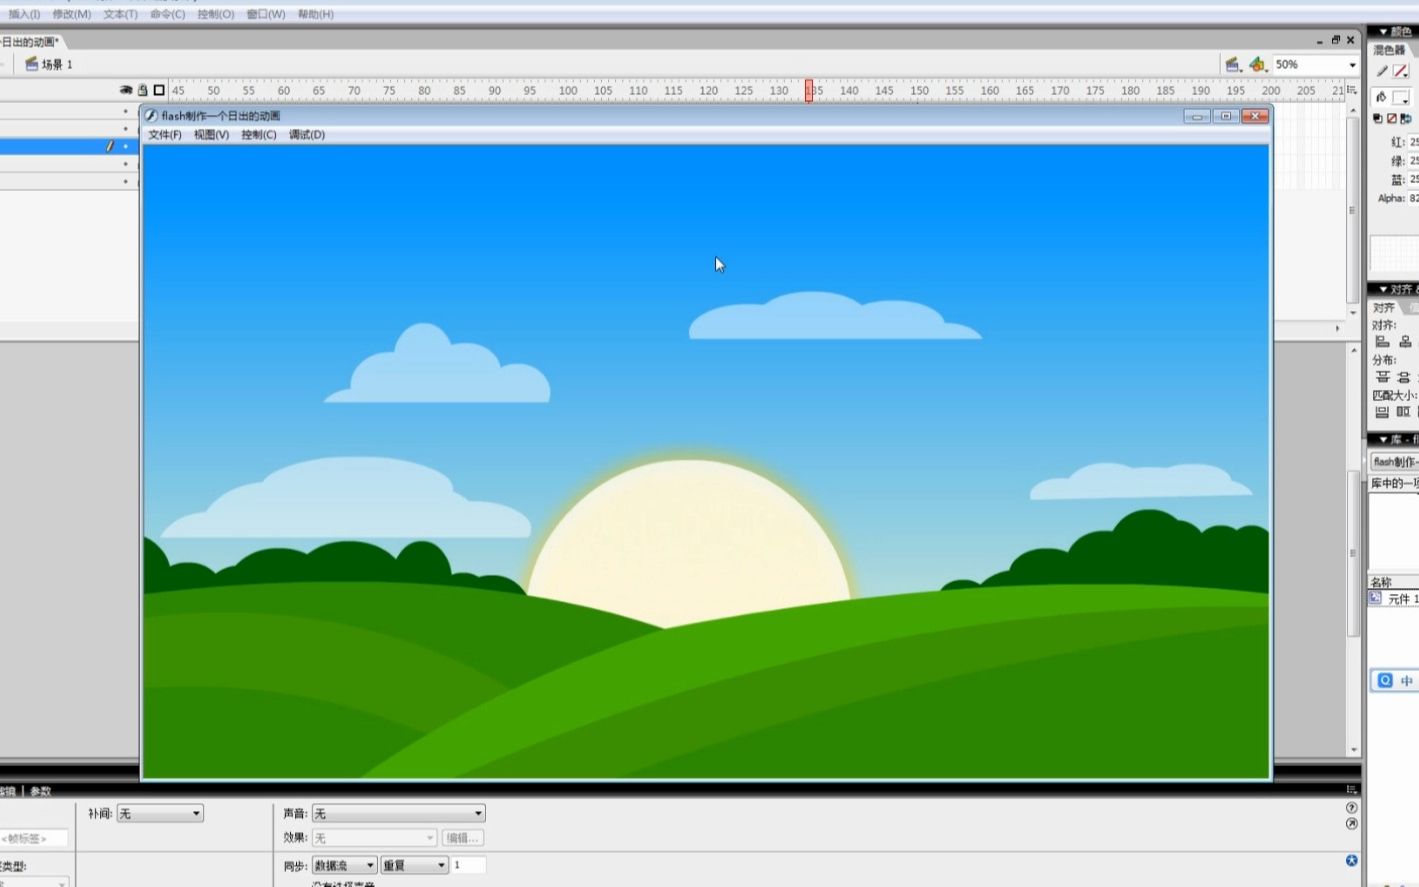Select 元件 1 in the library list

[x=1396, y=599]
